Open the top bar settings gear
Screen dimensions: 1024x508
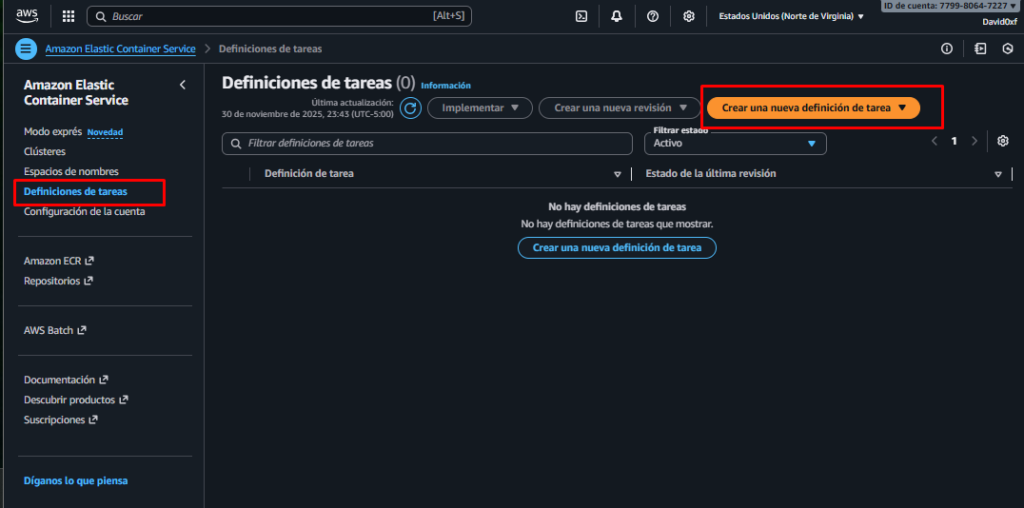688,16
